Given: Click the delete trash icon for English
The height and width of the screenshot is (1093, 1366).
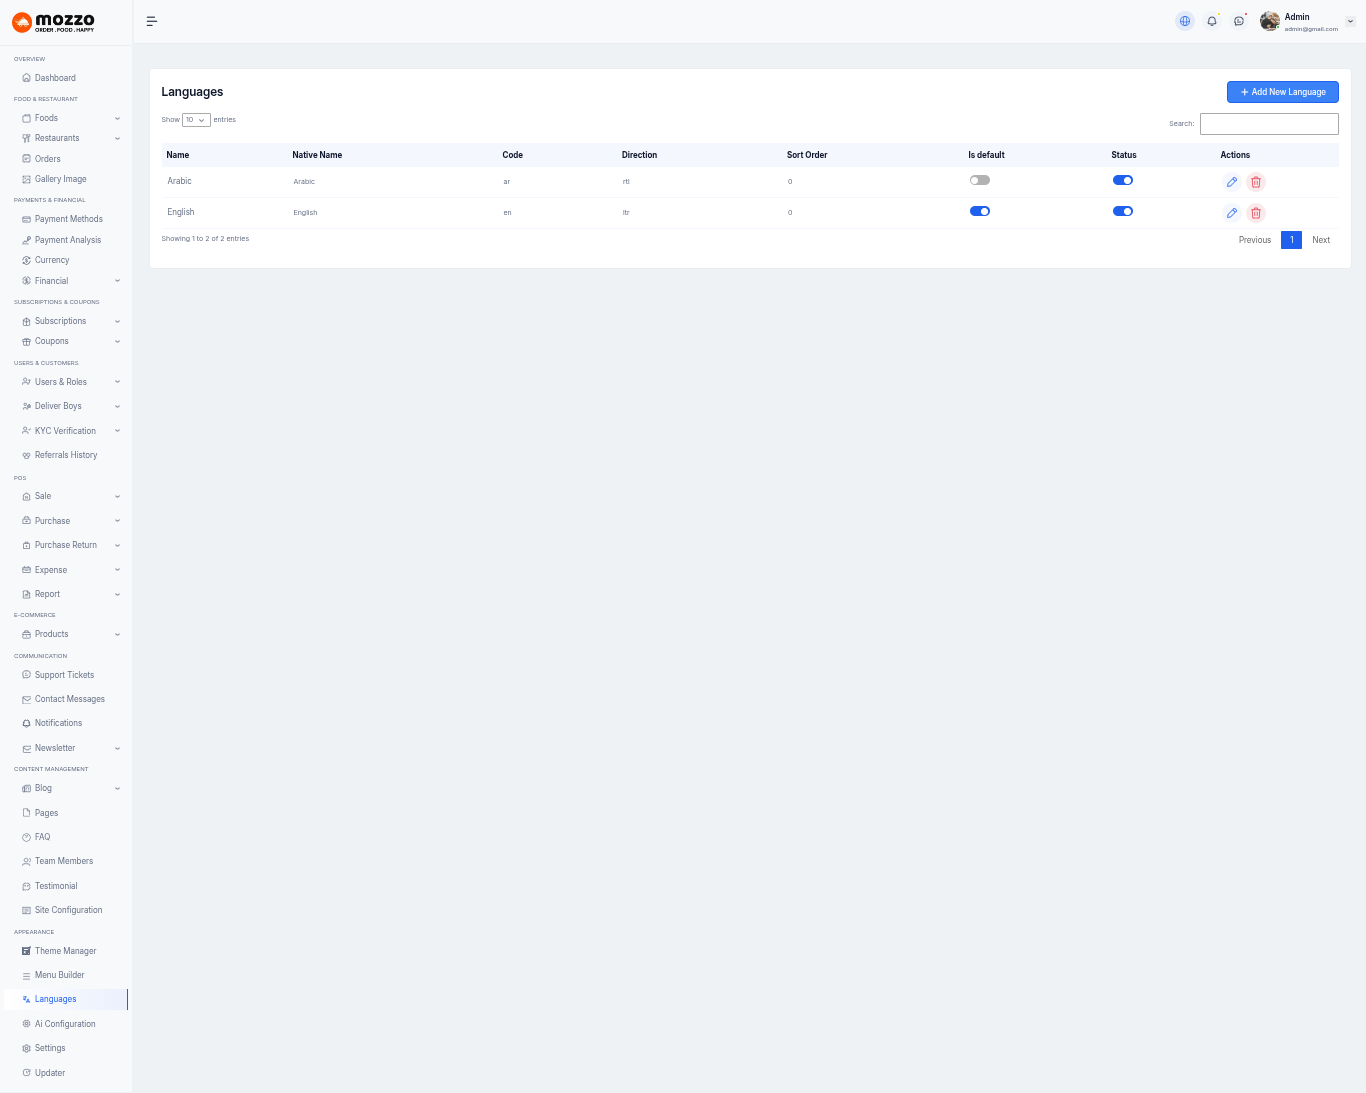Looking at the screenshot, I should [1256, 213].
